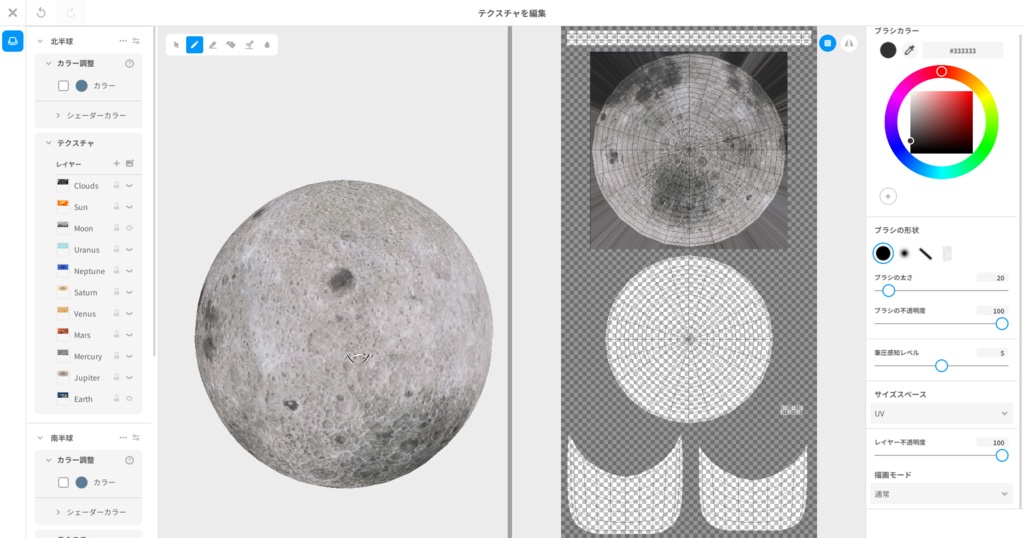Toggle the UV grid display button
Viewport: 1024px width, 538px height.
(827, 43)
